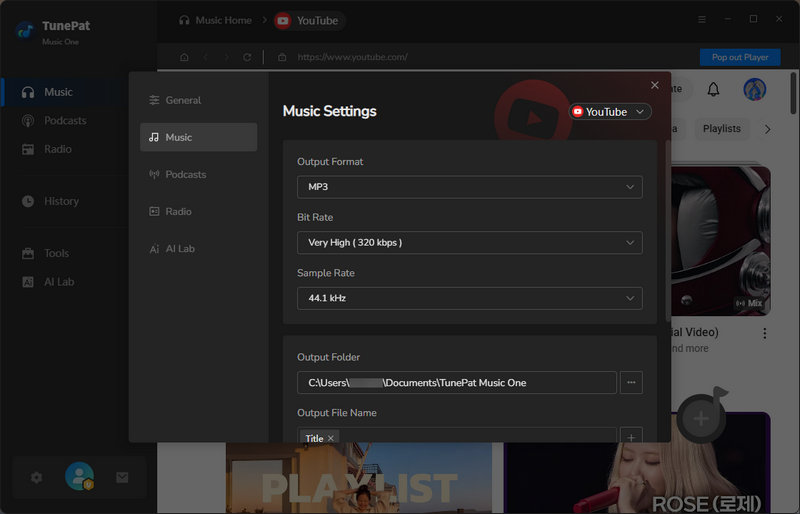Open History in the left sidebar

pos(61,201)
